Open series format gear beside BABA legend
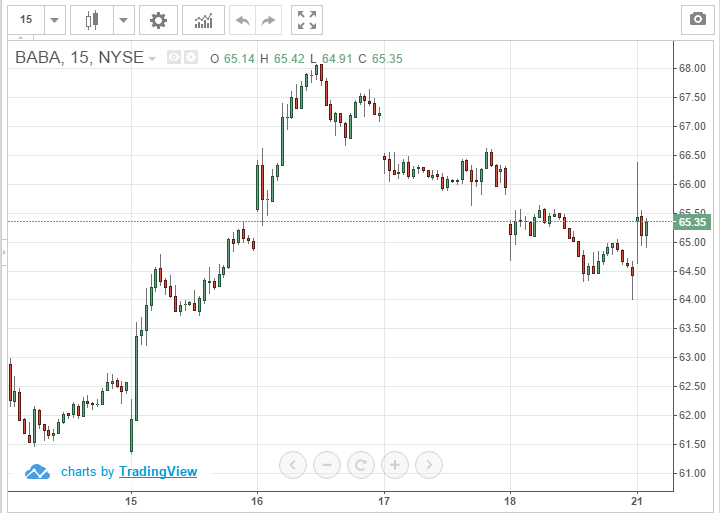 [190, 58]
